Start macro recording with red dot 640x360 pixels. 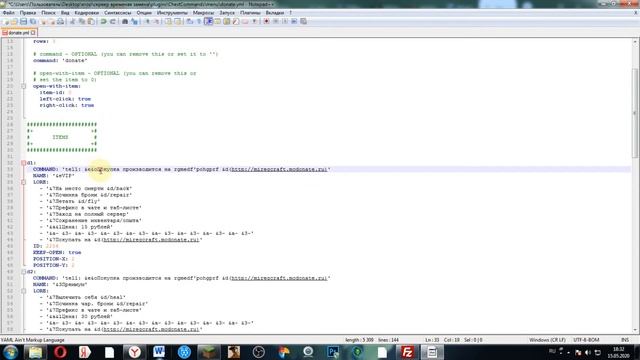pos(266,21)
